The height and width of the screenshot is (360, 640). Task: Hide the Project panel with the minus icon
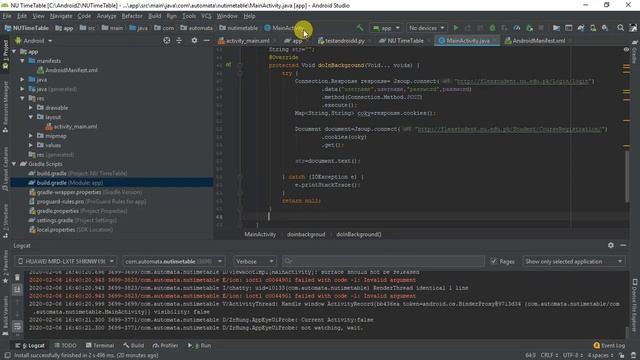207,40
